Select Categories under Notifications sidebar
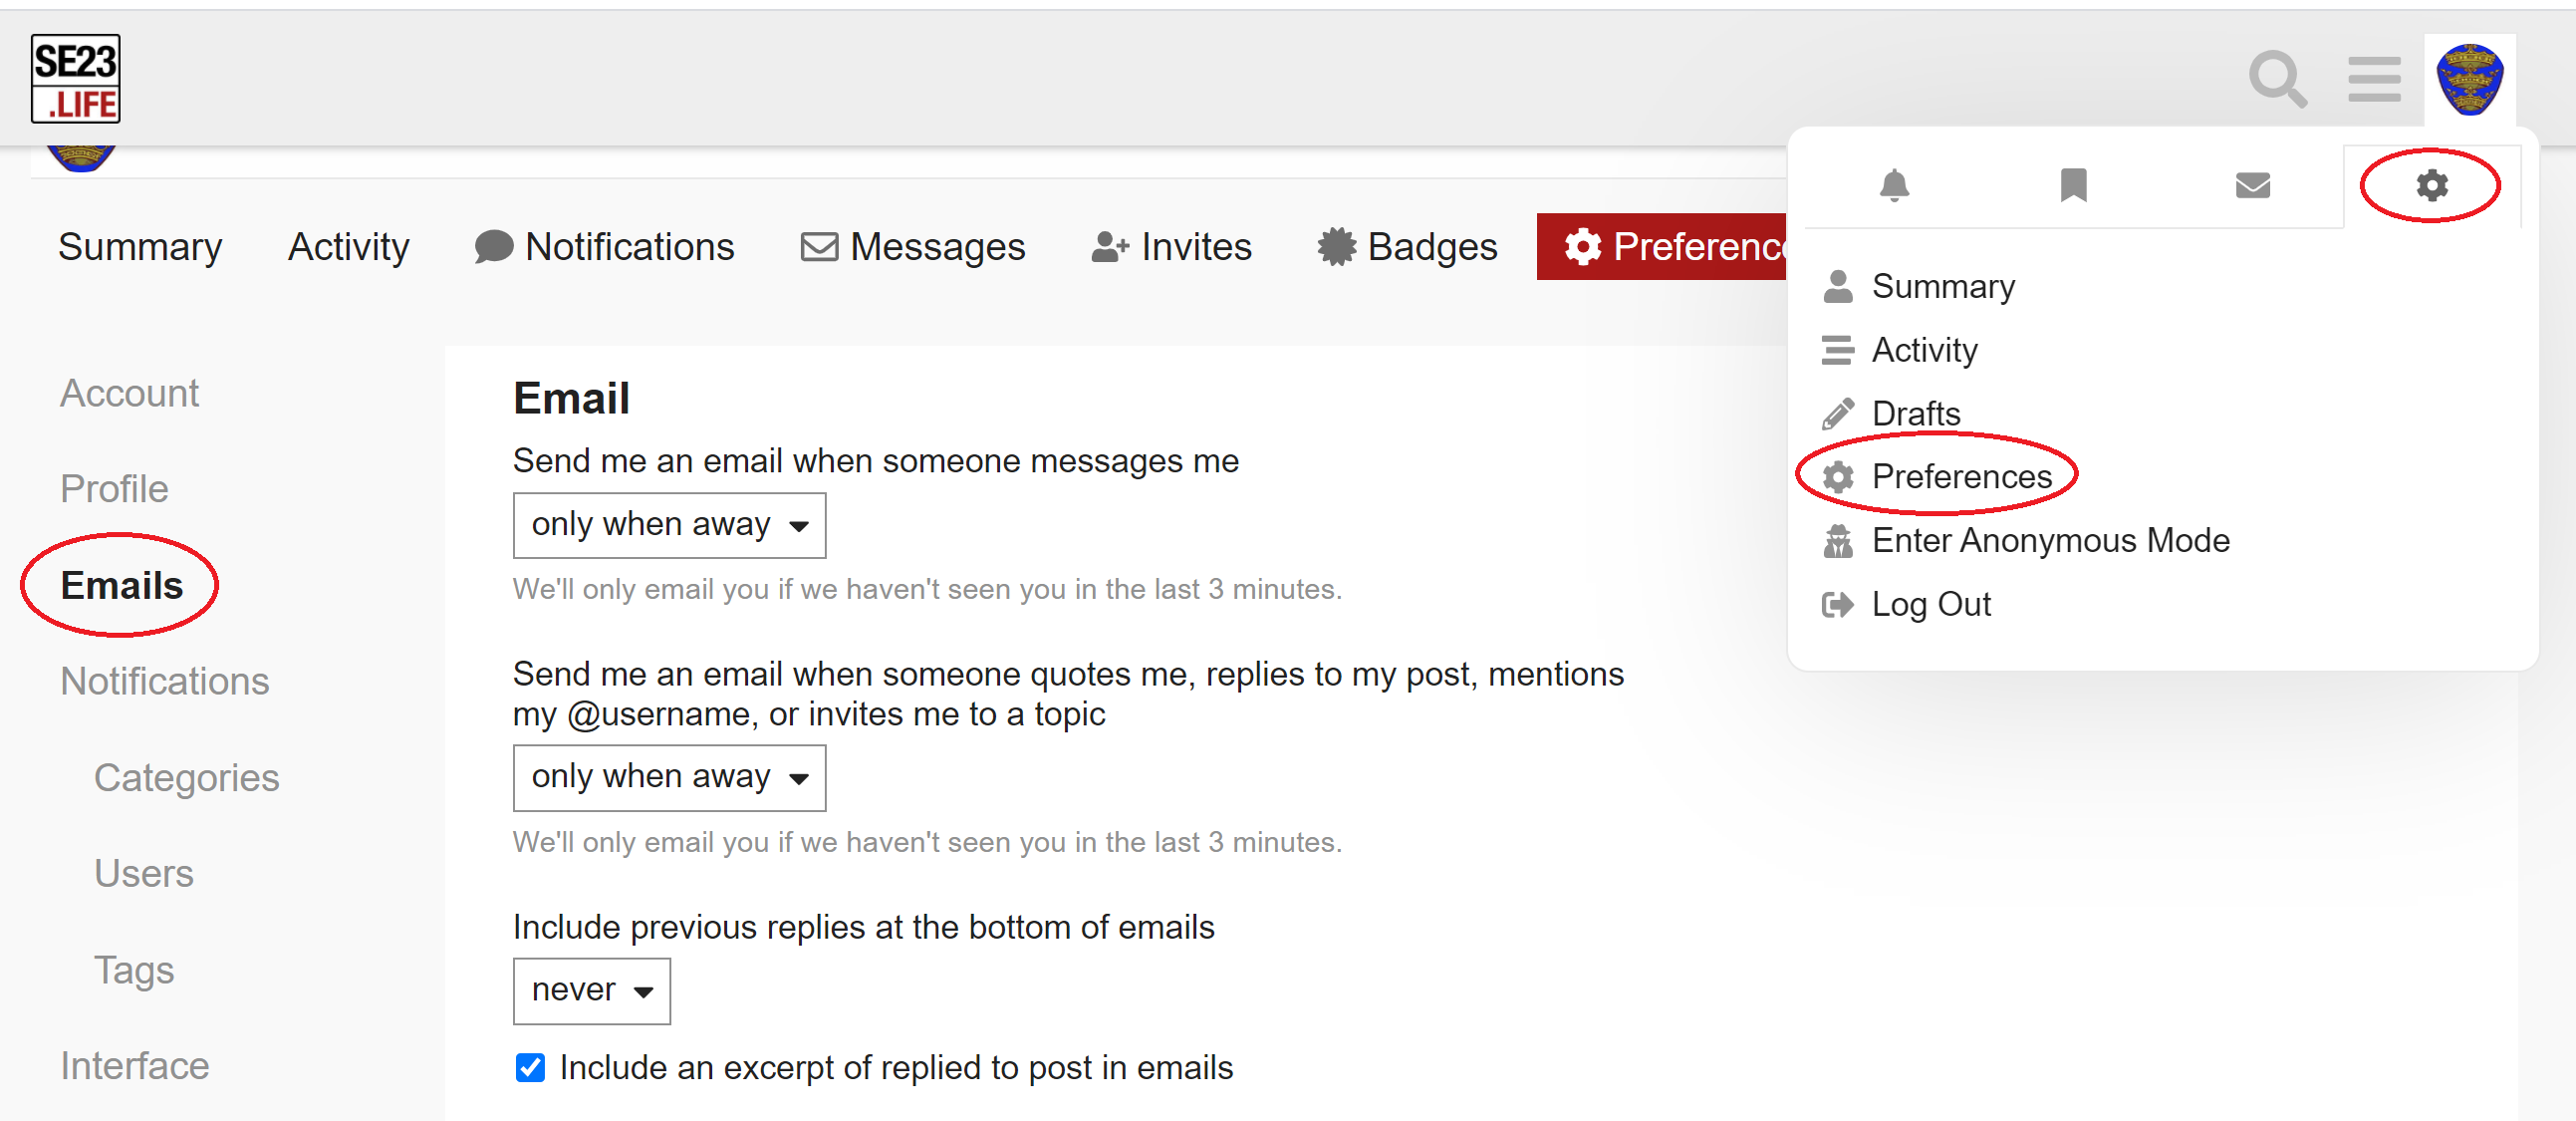 (x=186, y=777)
